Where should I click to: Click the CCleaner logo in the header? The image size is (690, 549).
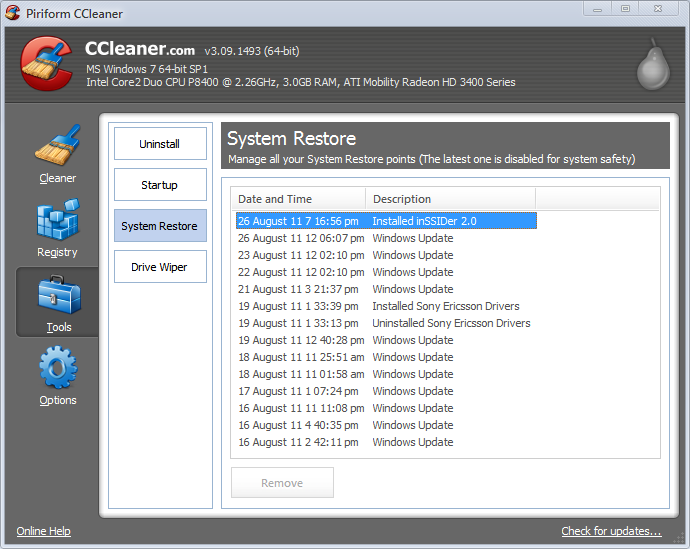[46, 64]
